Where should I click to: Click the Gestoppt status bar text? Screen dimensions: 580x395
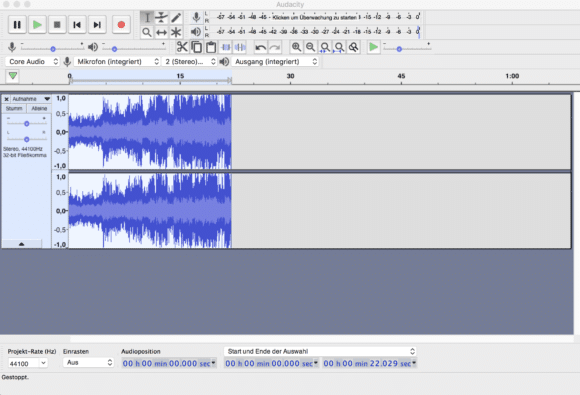pyautogui.click(x=15, y=377)
